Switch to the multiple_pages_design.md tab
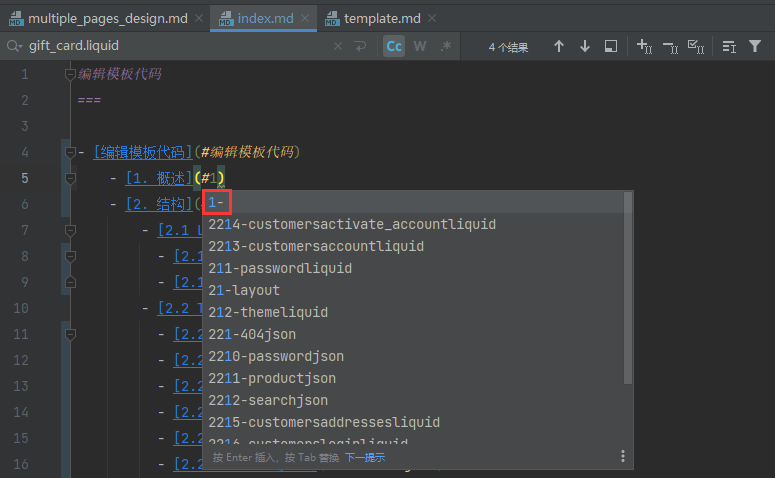 pyautogui.click(x=98, y=18)
